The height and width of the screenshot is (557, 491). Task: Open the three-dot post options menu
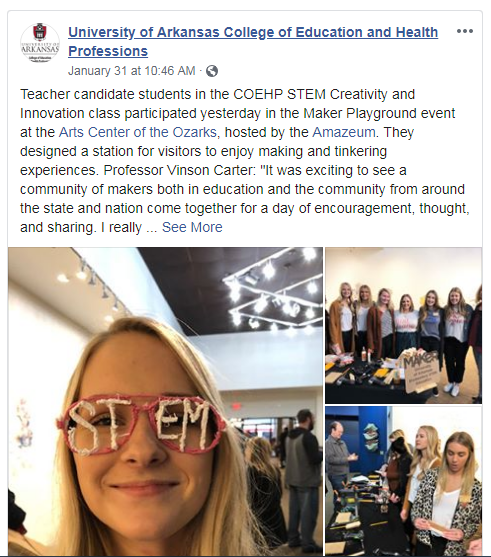pyautogui.click(x=465, y=31)
